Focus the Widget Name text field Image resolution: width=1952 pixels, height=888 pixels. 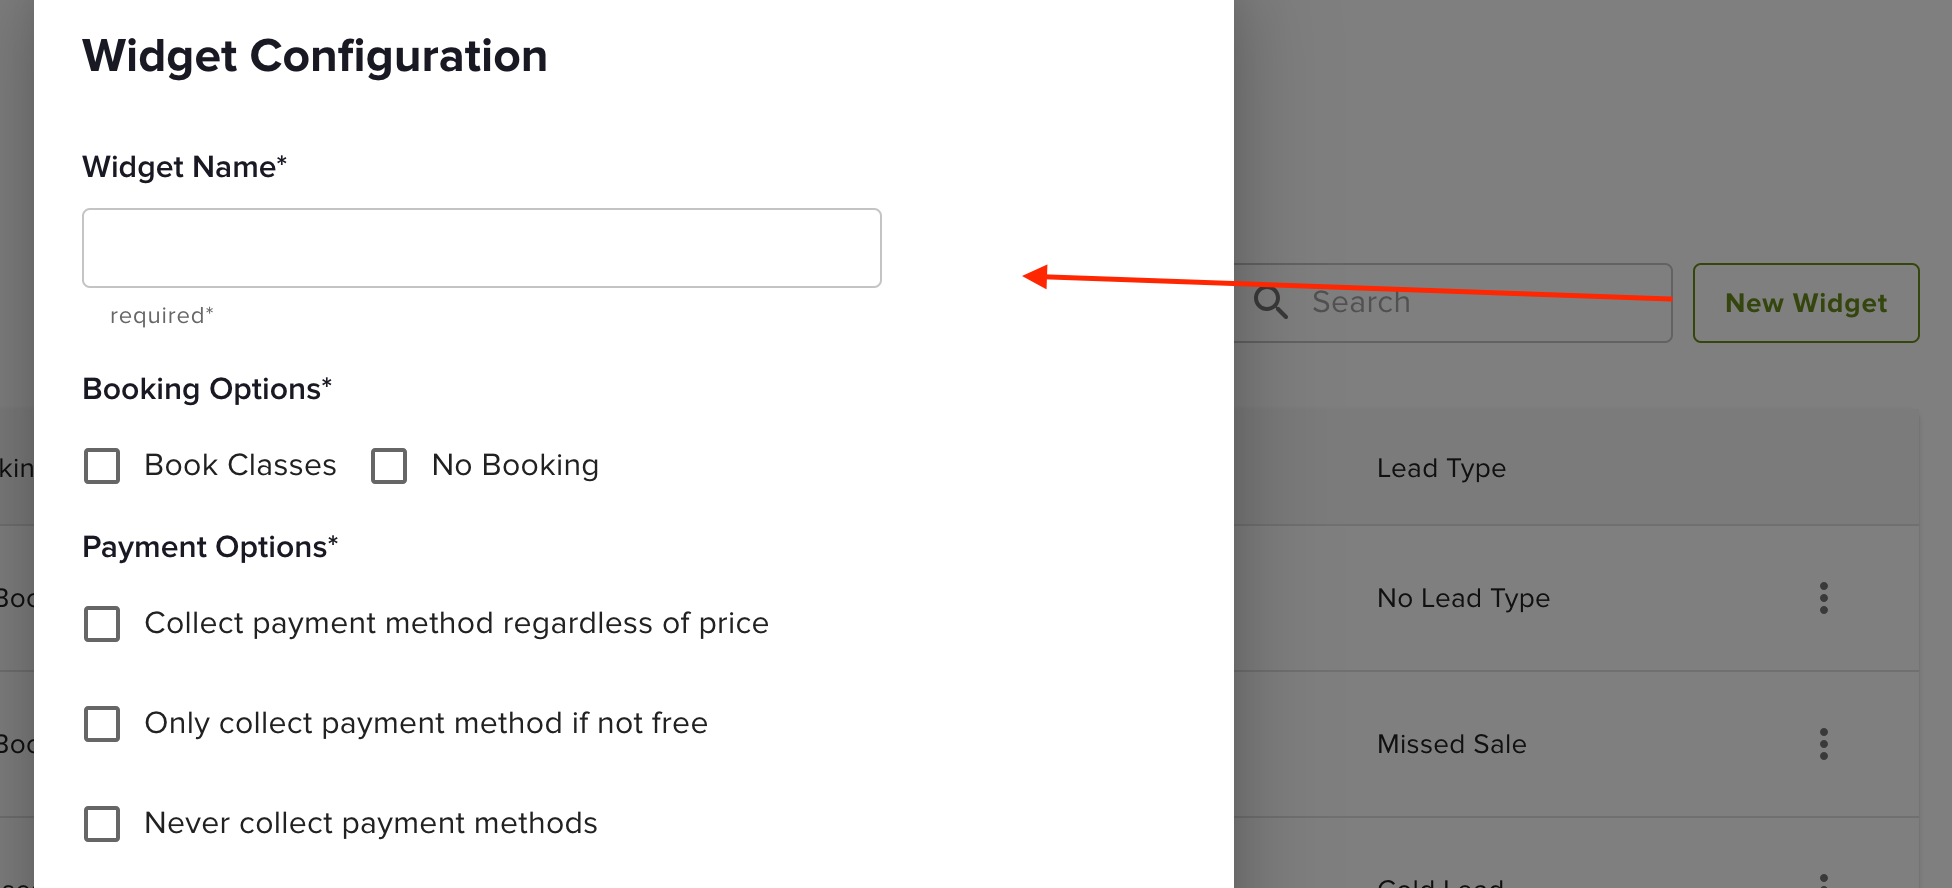[482, 248]
